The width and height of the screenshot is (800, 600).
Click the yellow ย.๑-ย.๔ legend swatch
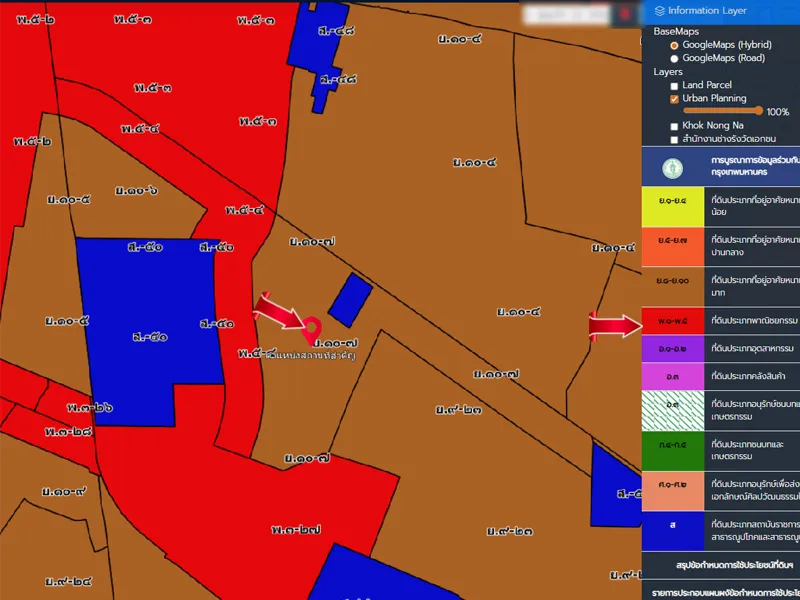[673, 205]
